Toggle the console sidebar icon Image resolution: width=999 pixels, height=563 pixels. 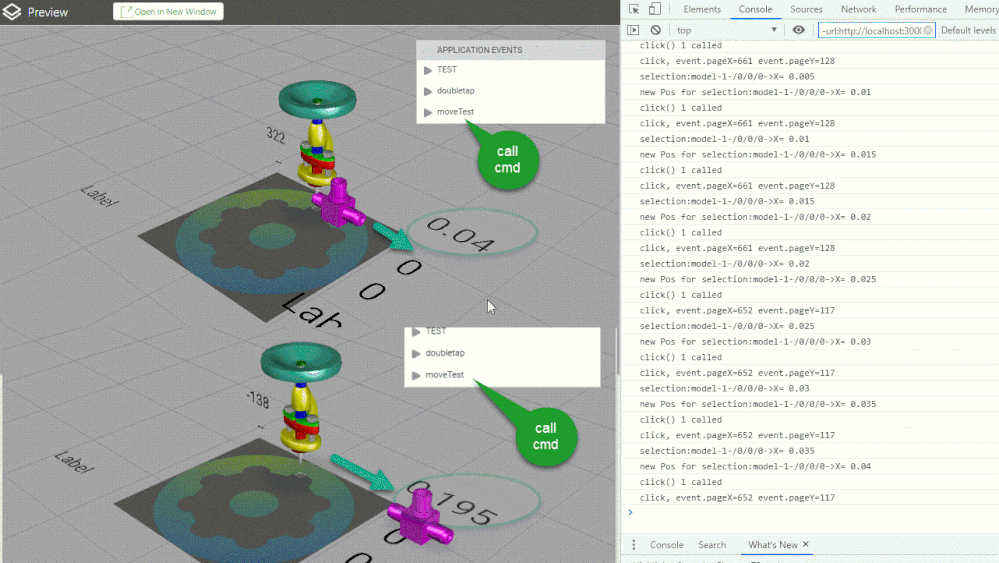pos(633,30)
